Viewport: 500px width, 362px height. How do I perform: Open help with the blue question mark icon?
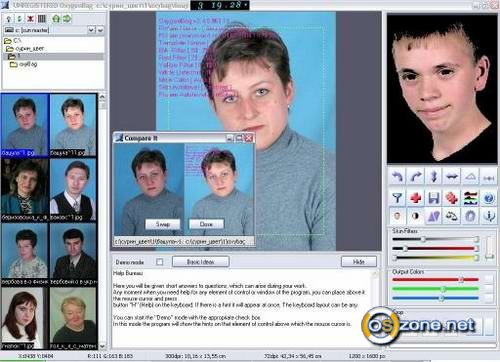click(x=489, y=198)
